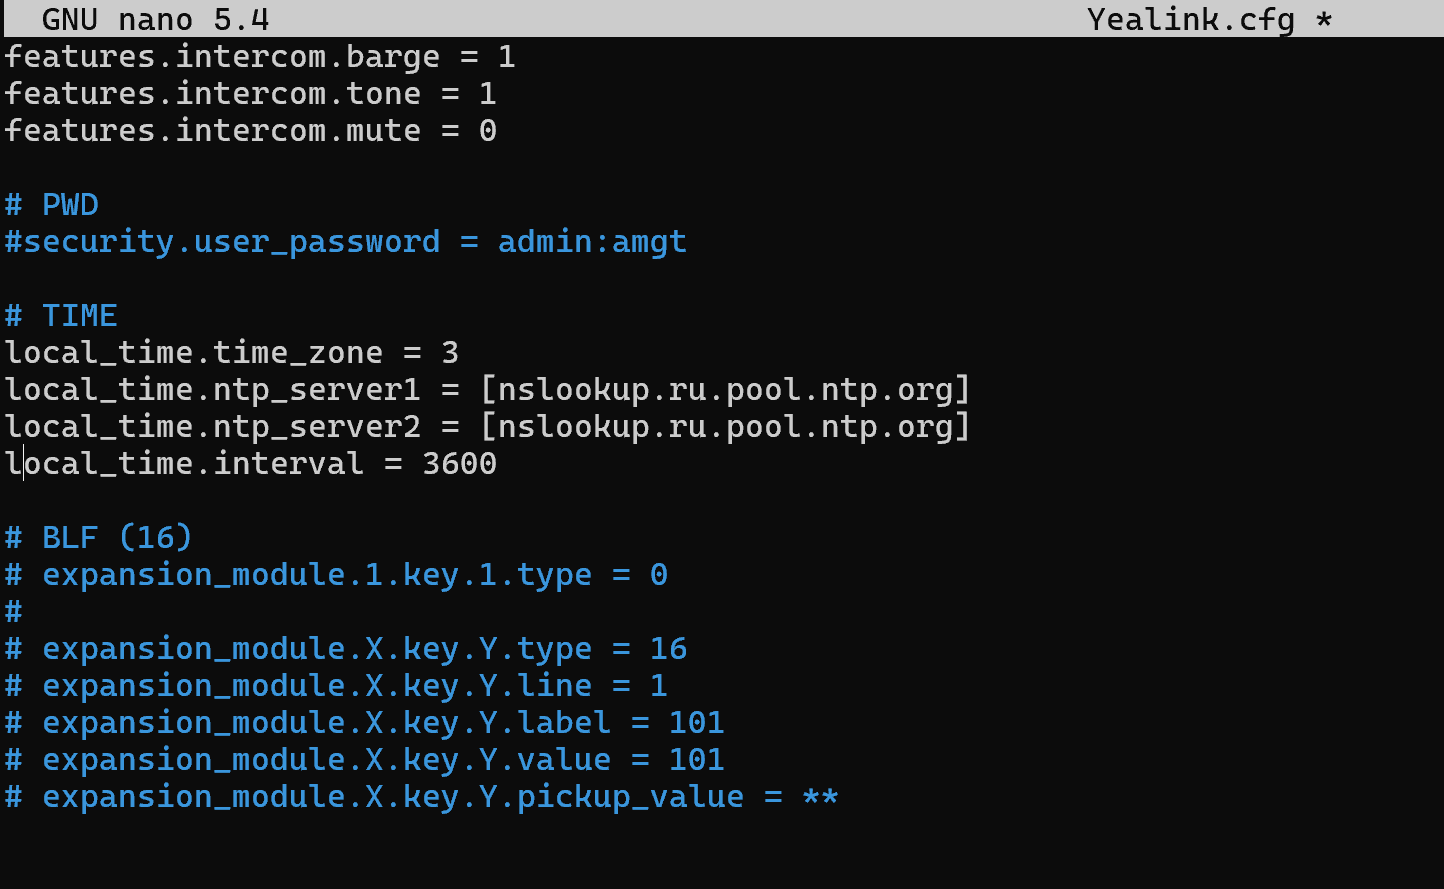1444x889 pixels.
Task: Click the ntp_server1 address in brackets
Action: pos(725,390)
